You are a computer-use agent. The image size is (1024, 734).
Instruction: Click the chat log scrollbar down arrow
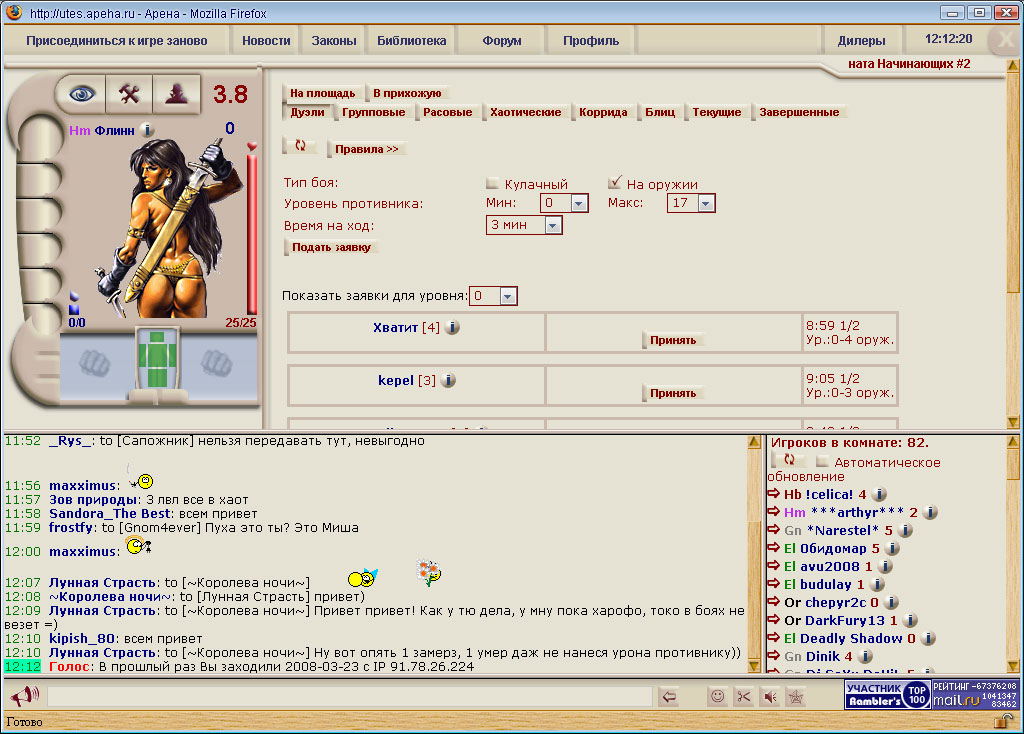(x=754, y=665)
